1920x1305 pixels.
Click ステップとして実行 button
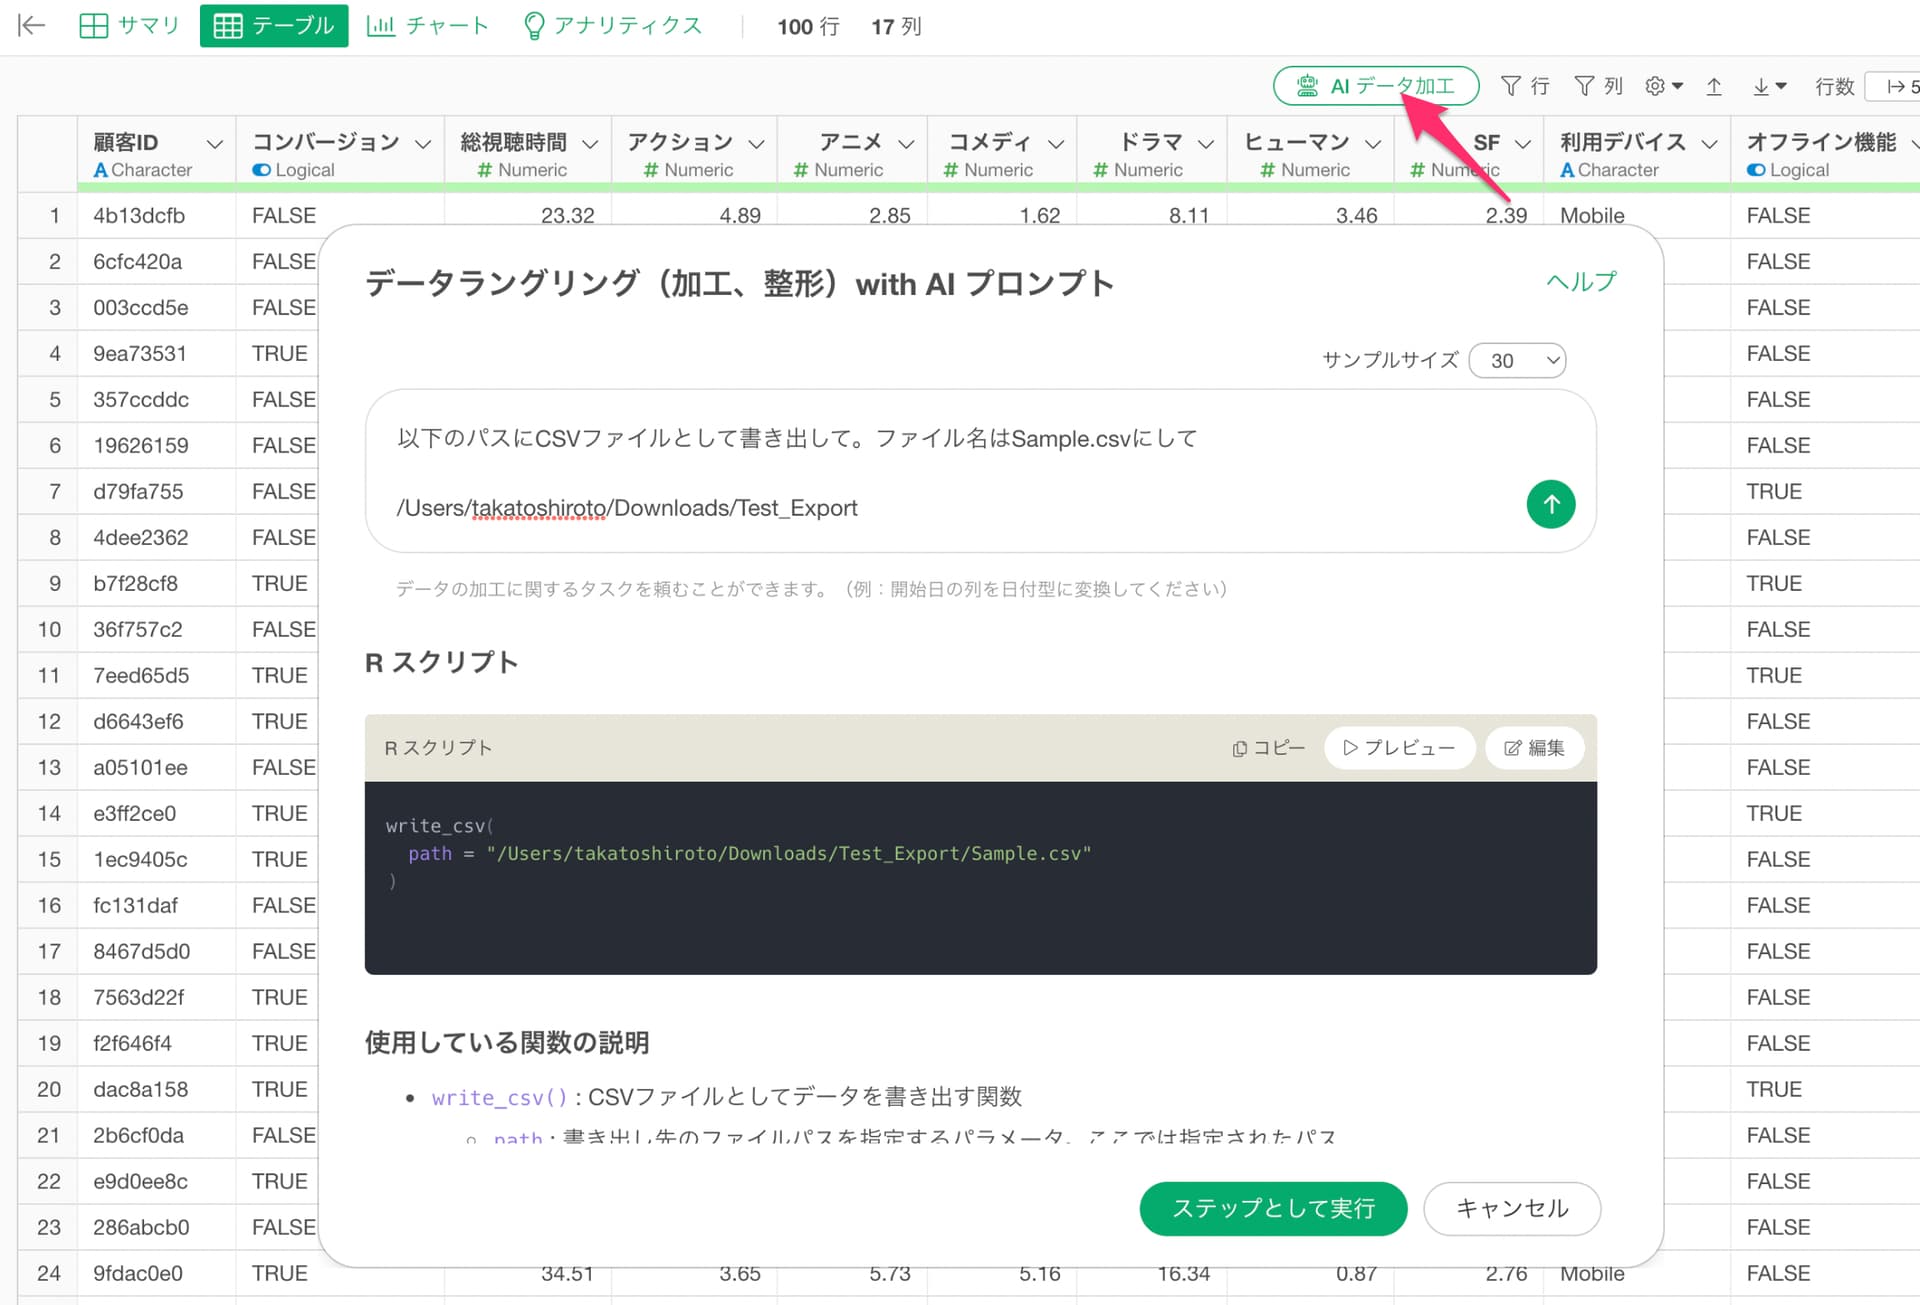pyautogui.click(x=1272, y=1208)
